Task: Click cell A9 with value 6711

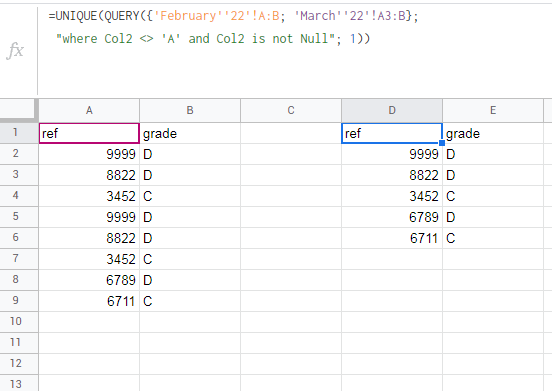Action: pos(89,301)
